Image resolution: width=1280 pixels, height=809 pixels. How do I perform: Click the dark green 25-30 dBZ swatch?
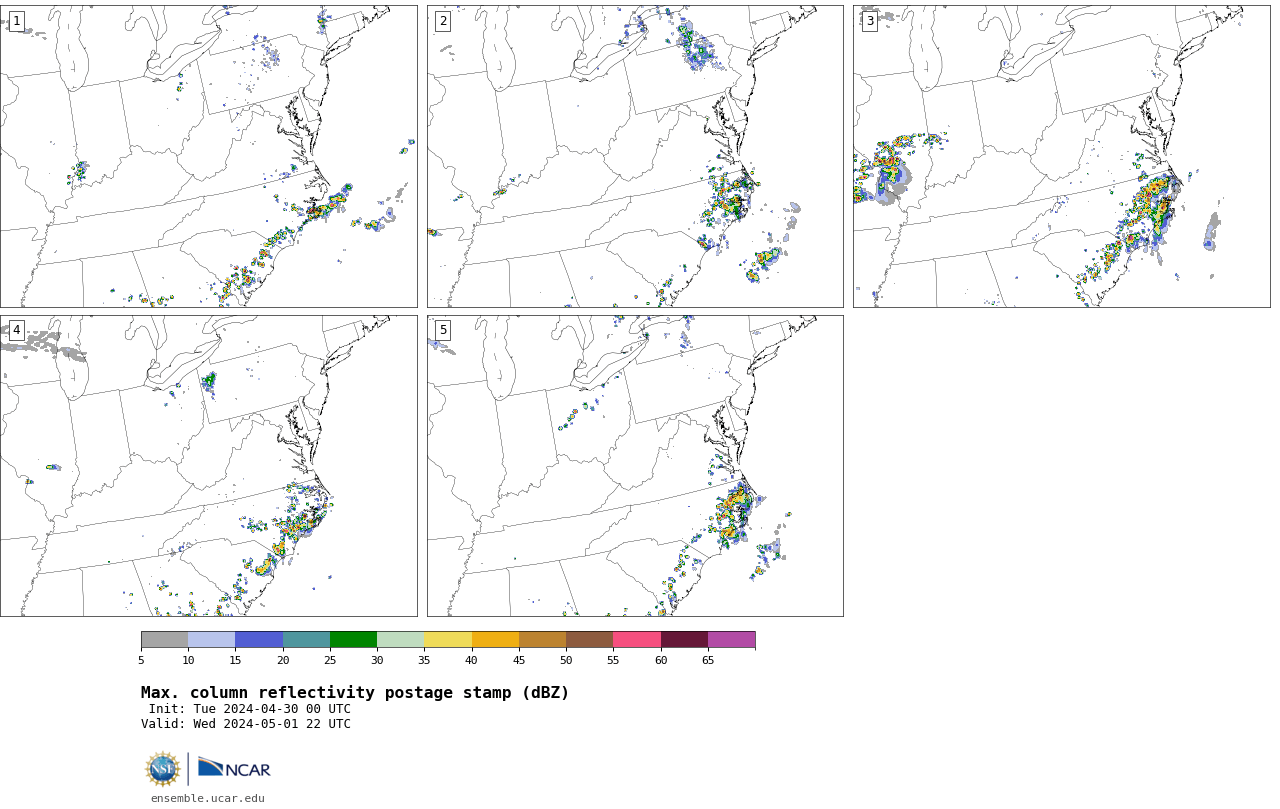pyautogui.click(x=353, y=640)
